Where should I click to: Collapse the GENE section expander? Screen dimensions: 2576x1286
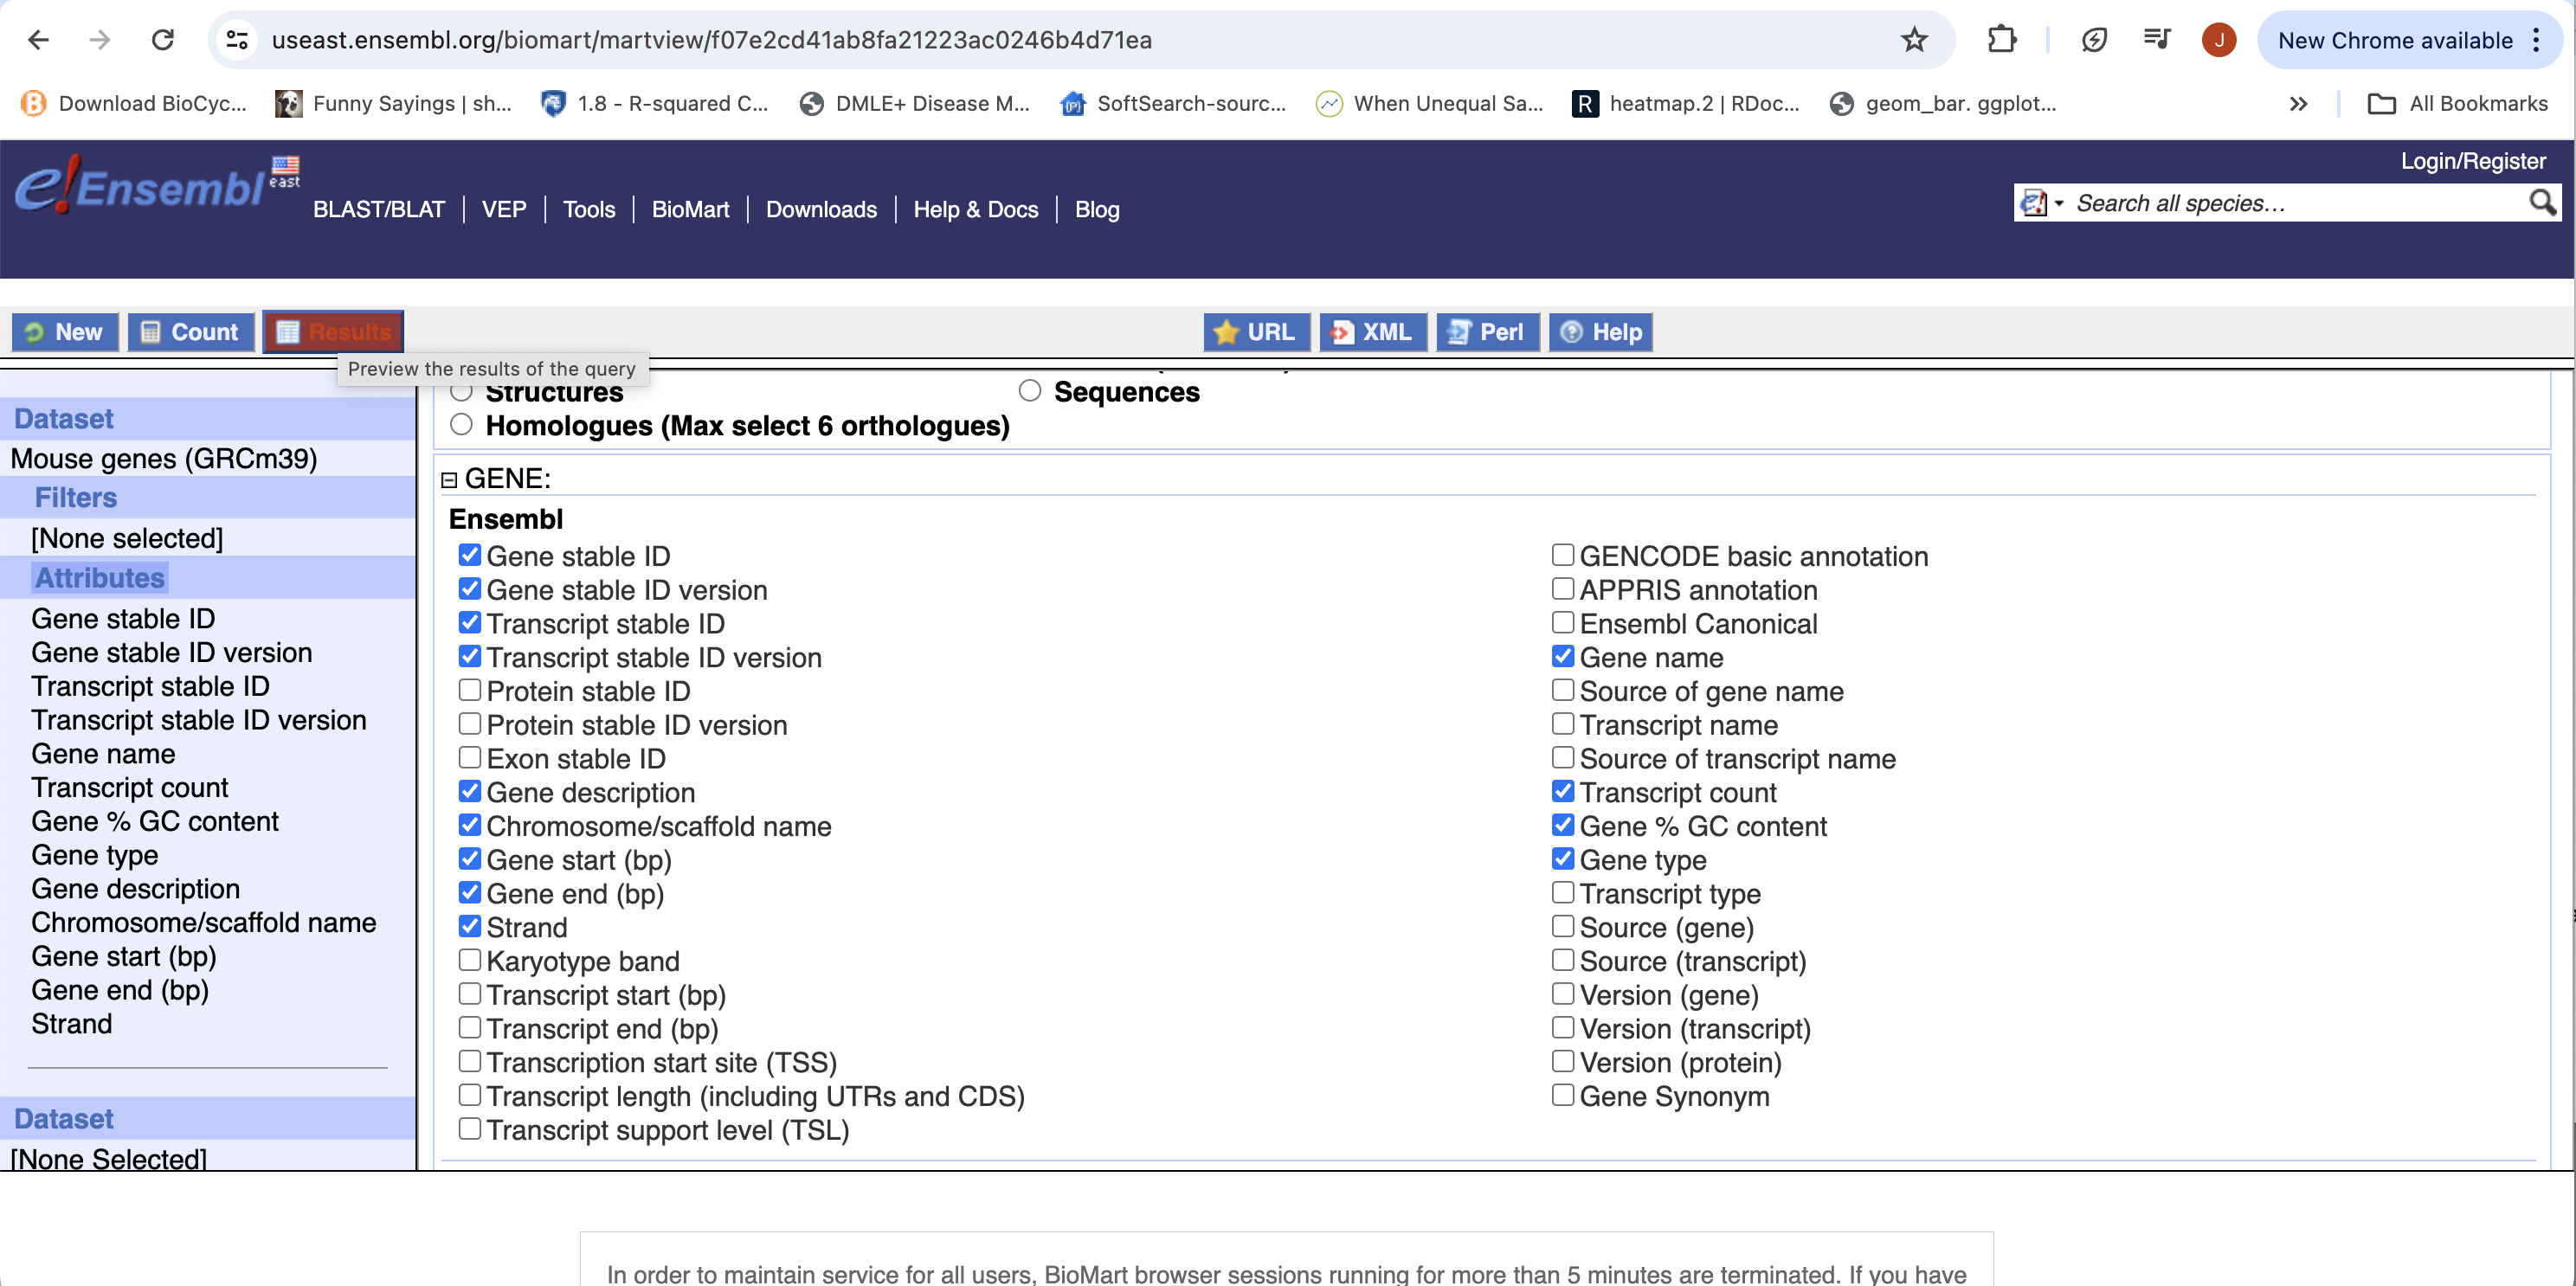click(450, 479)
